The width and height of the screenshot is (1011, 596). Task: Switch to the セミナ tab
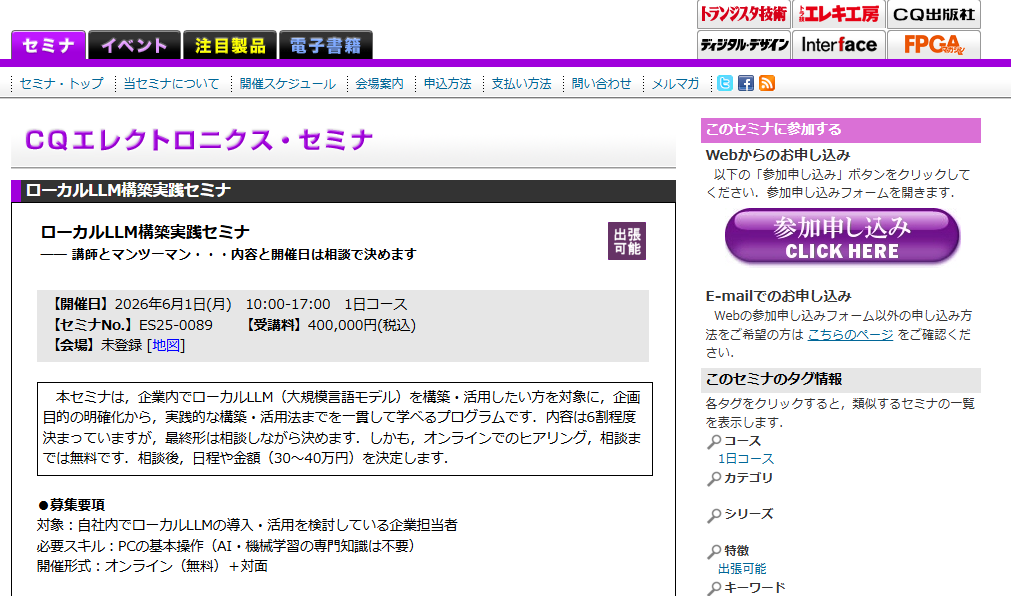(48, 45)
